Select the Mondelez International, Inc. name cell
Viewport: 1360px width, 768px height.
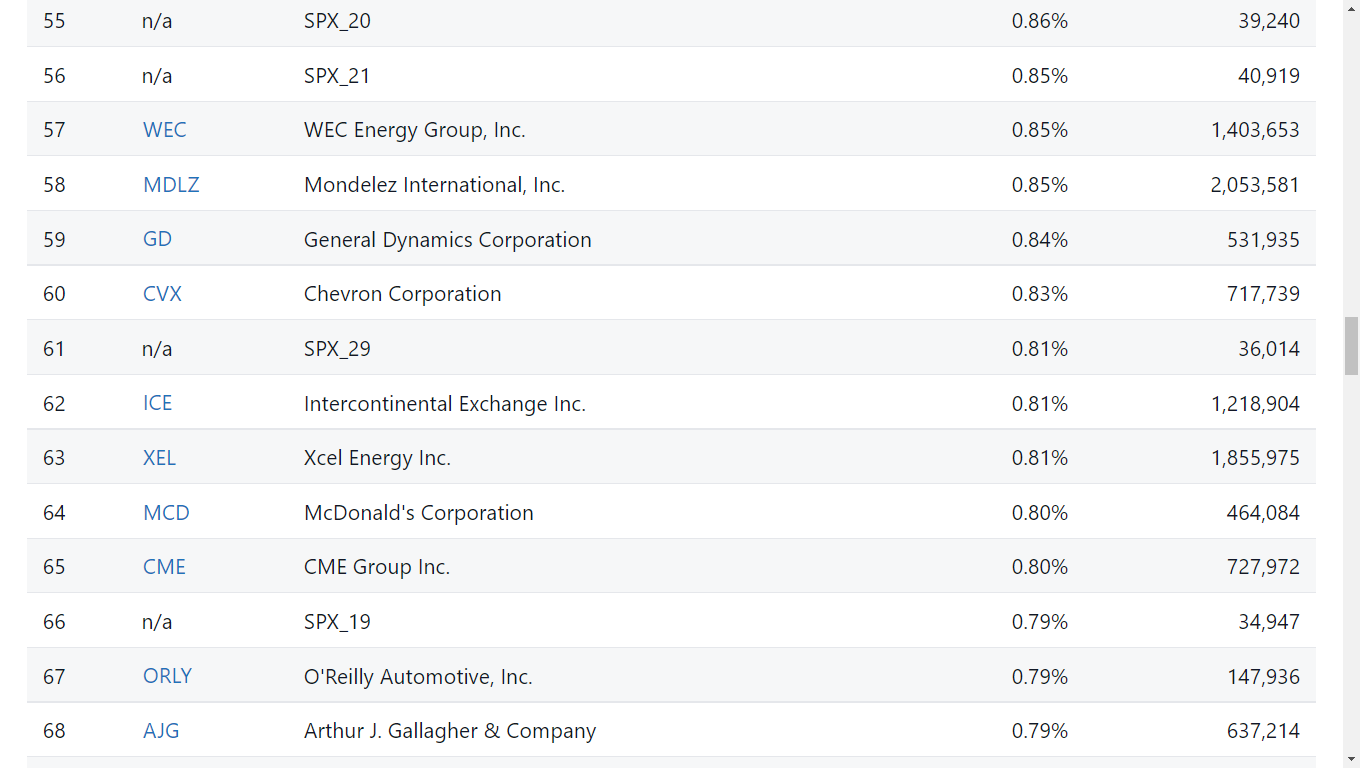tap(435, 185)
